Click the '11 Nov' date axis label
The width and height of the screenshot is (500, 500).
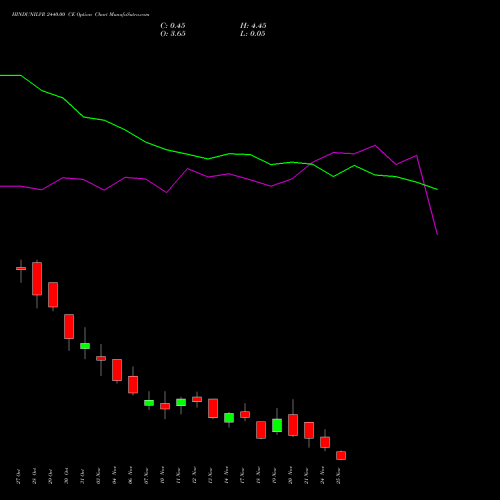click(x=178, y=476)
